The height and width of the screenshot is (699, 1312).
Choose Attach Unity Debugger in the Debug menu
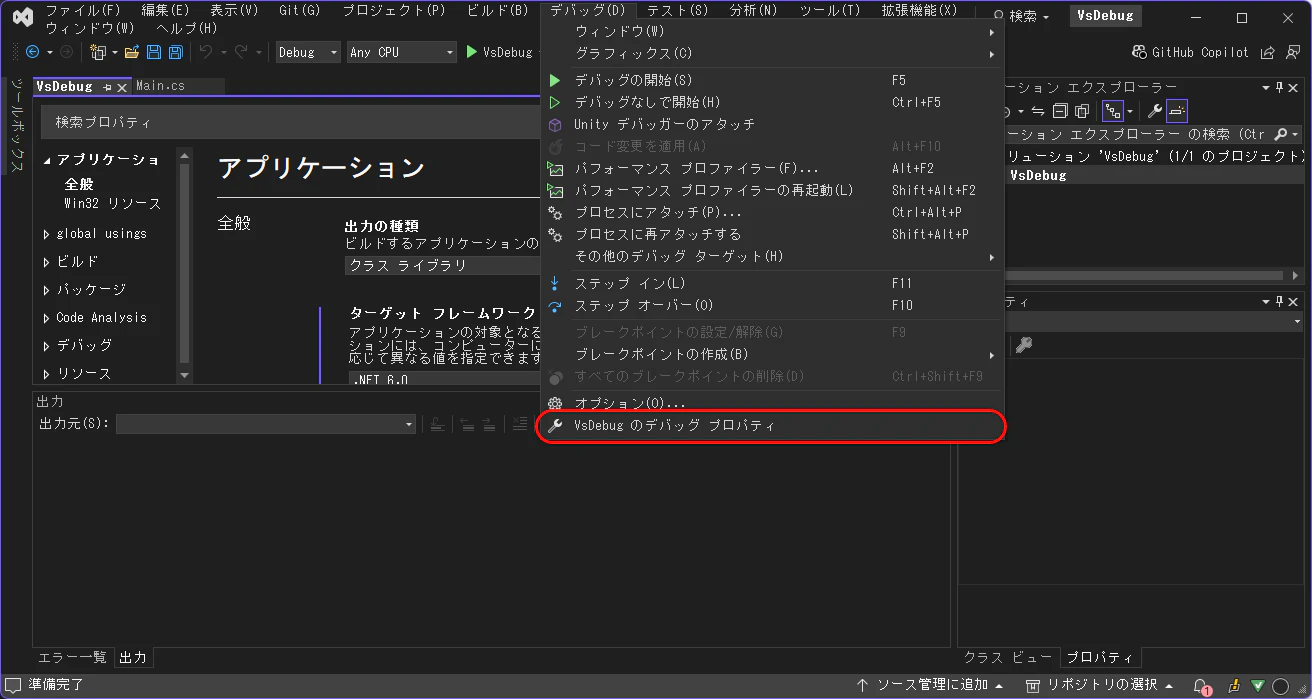click(x=772, y=124)
